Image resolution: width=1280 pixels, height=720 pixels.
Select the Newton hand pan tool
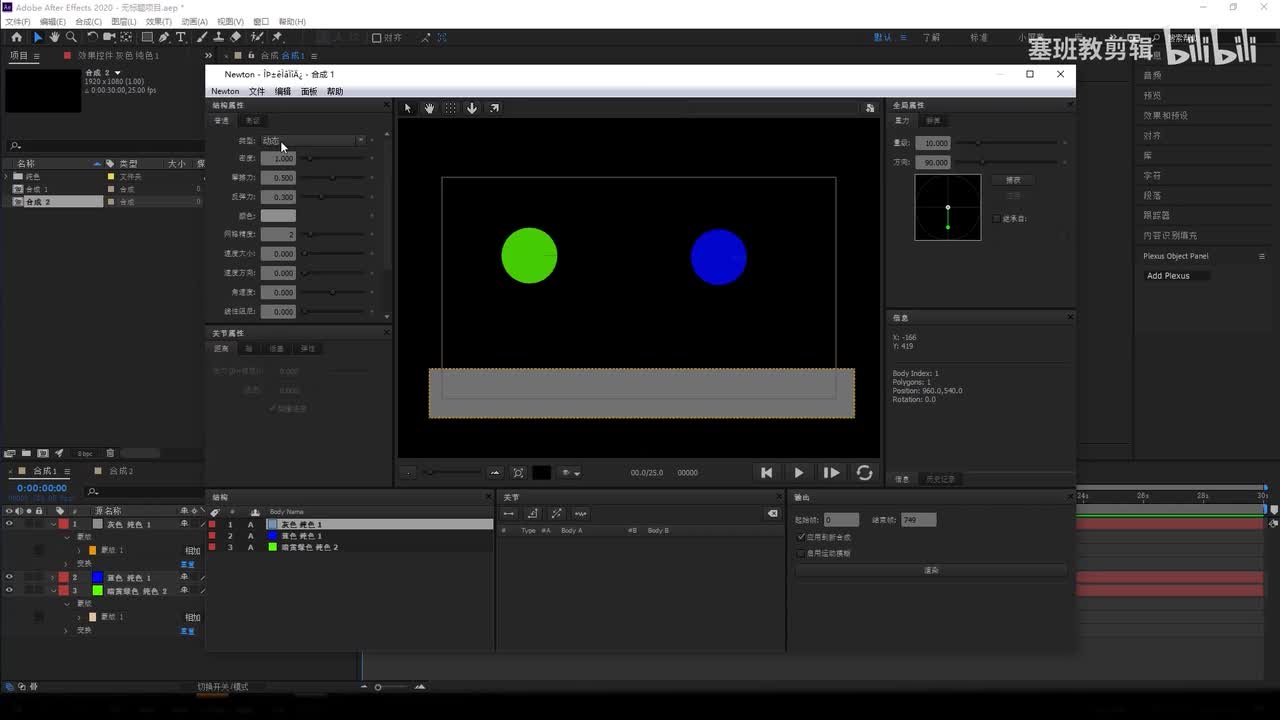429,108
